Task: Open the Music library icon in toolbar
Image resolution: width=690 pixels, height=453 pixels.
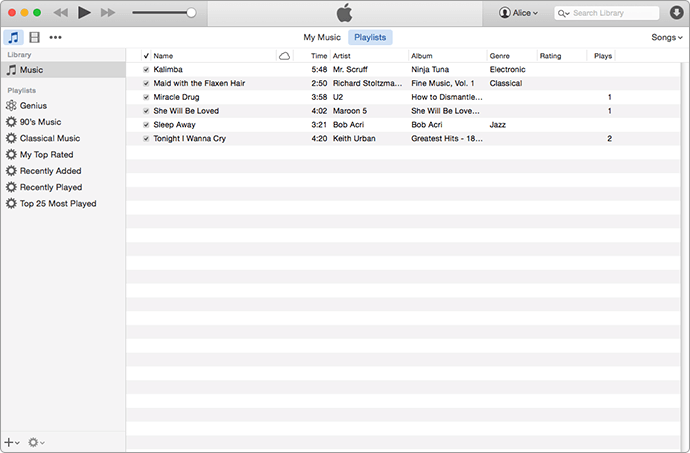Action: click(14, 37)
